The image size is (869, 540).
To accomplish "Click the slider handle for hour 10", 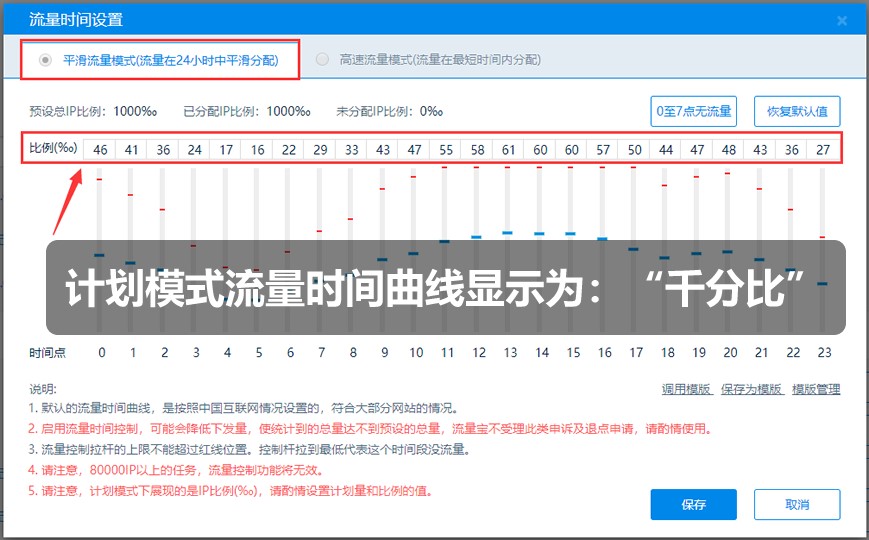I will click(413, 253).
